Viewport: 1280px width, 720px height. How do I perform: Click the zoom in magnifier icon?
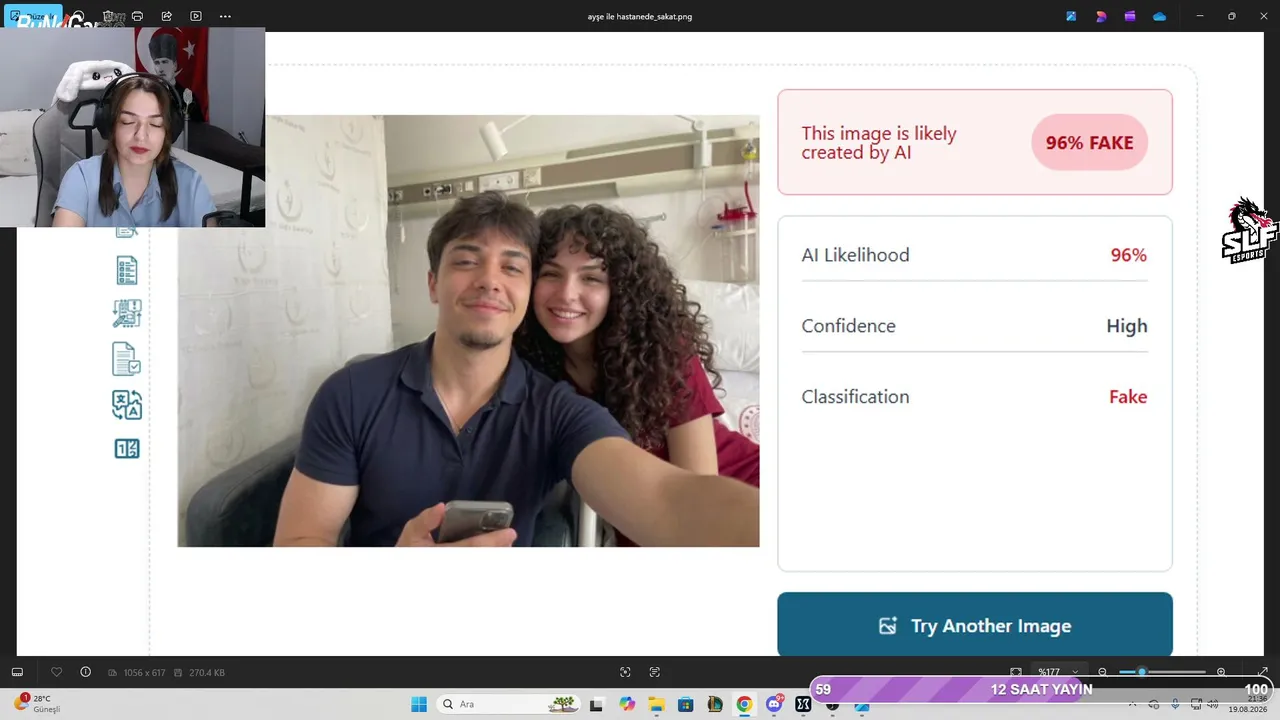point(1221,672)
